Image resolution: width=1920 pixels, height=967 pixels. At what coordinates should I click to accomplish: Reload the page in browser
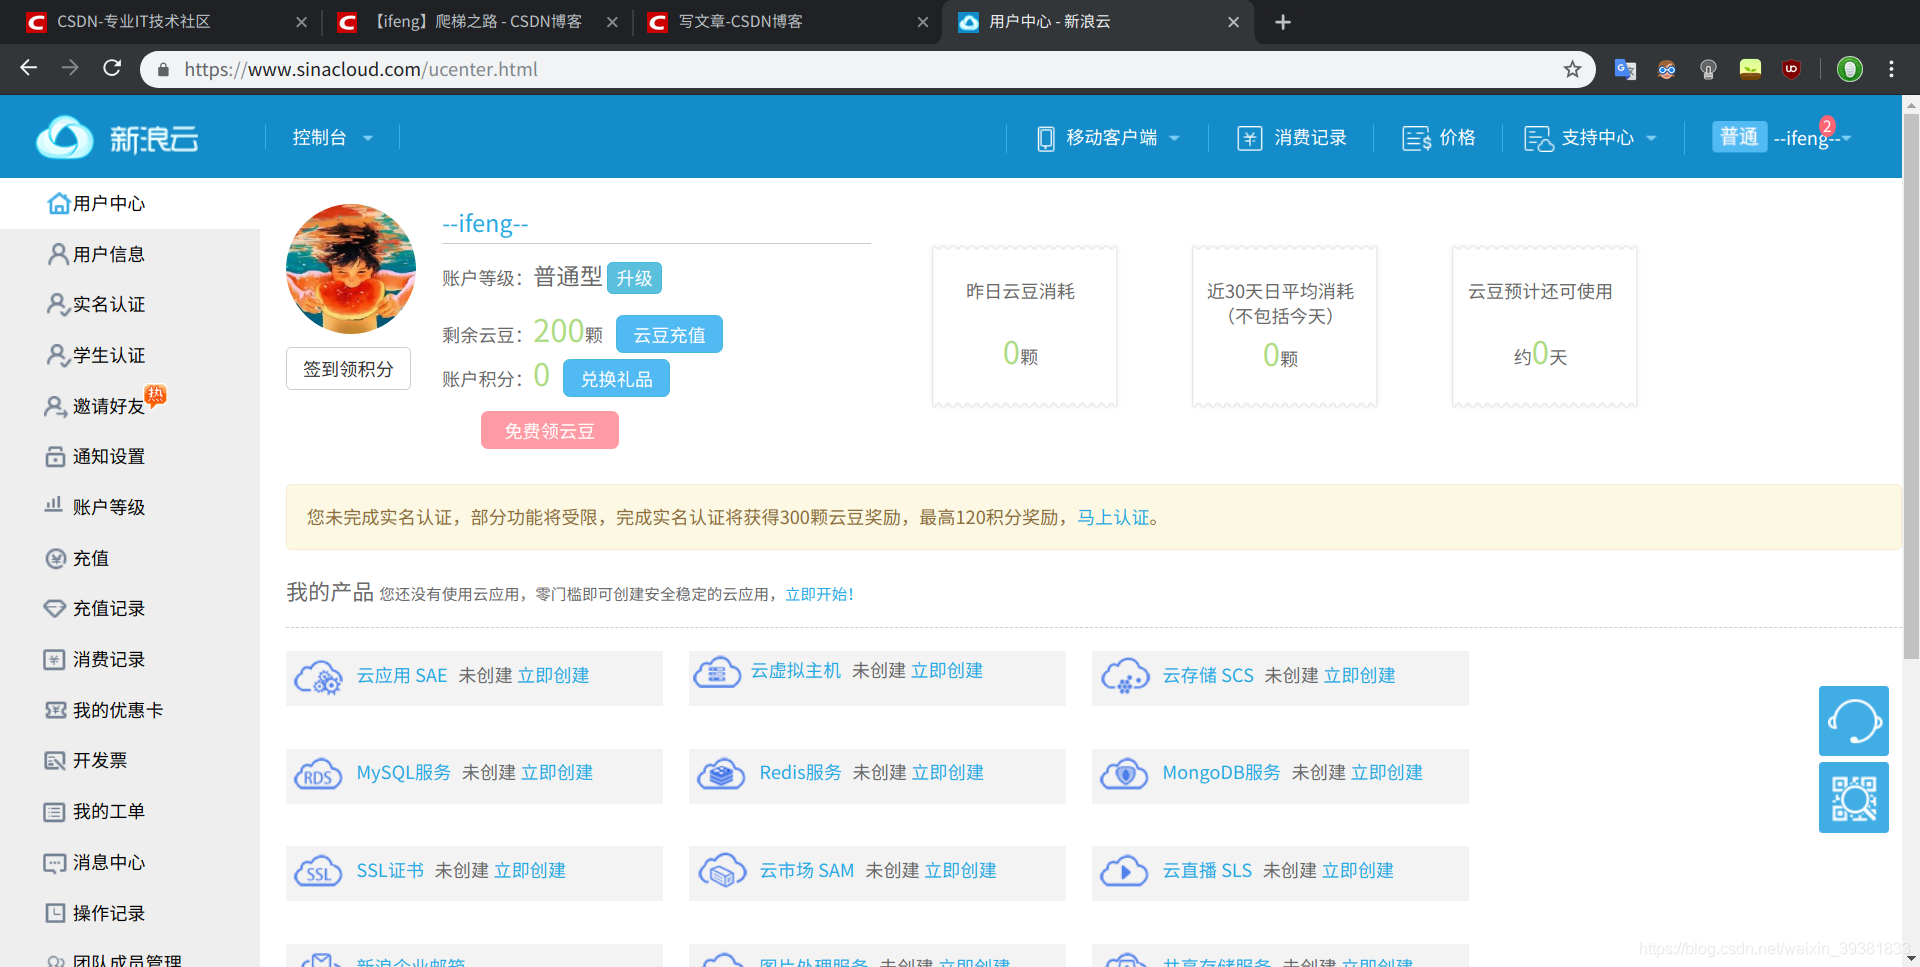[x=112, y=68]
